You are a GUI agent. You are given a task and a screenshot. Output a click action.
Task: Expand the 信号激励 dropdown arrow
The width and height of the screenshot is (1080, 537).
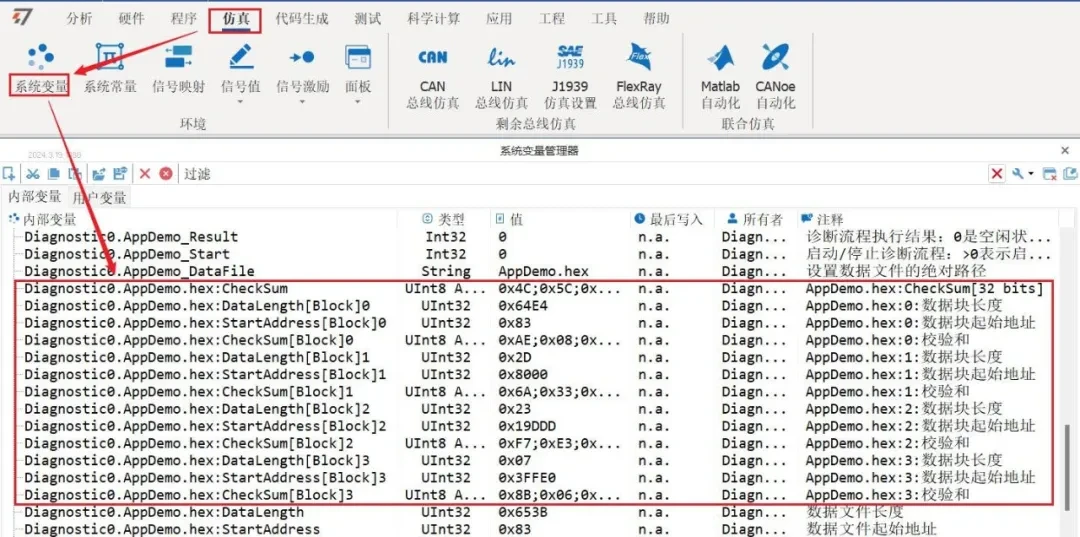coord(302,103)
